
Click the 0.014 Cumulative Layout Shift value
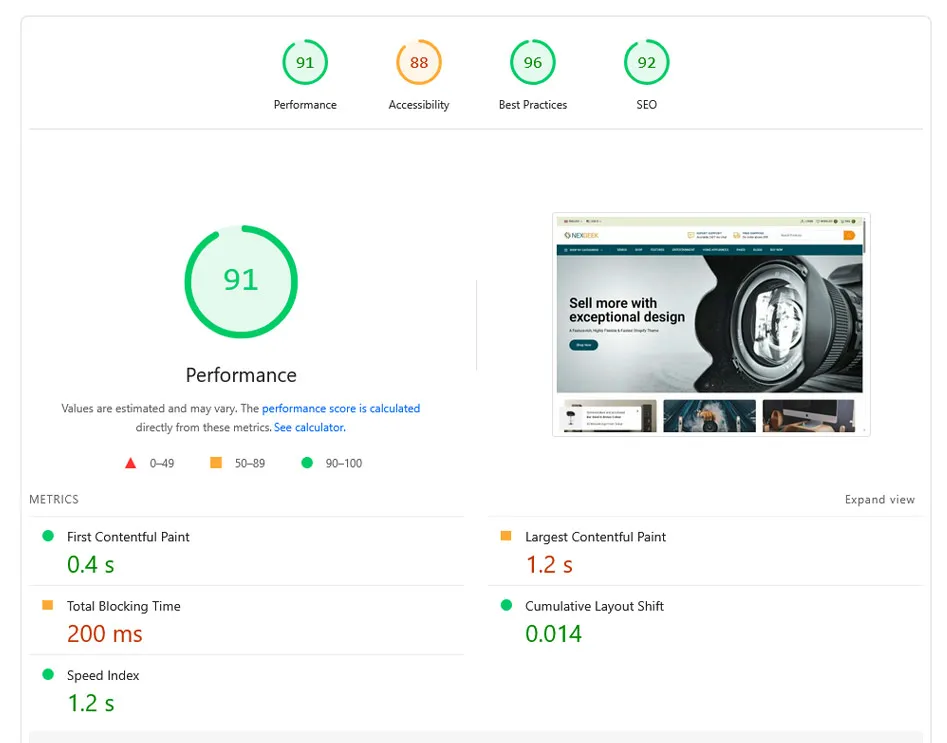coord(553,634)
